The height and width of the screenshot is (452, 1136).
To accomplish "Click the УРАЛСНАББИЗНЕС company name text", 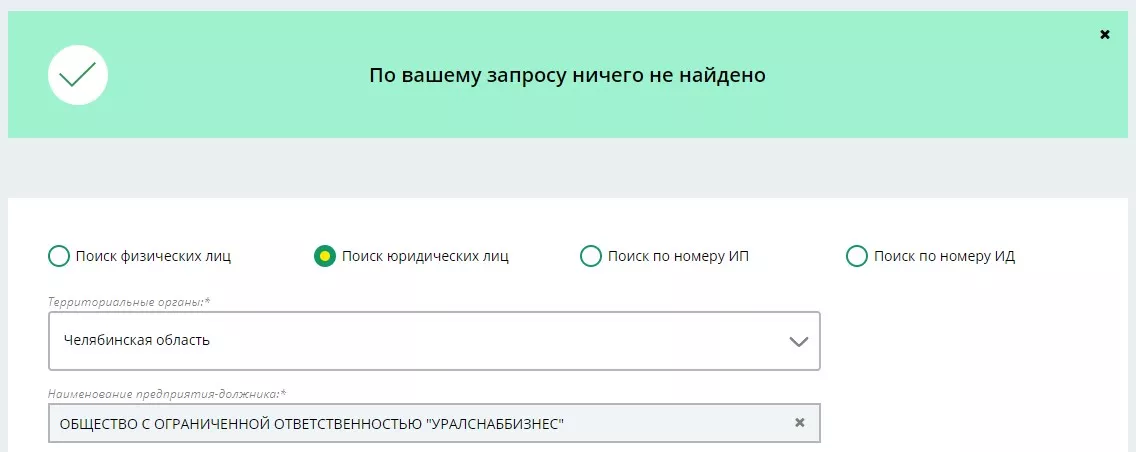I will [497, 424].
